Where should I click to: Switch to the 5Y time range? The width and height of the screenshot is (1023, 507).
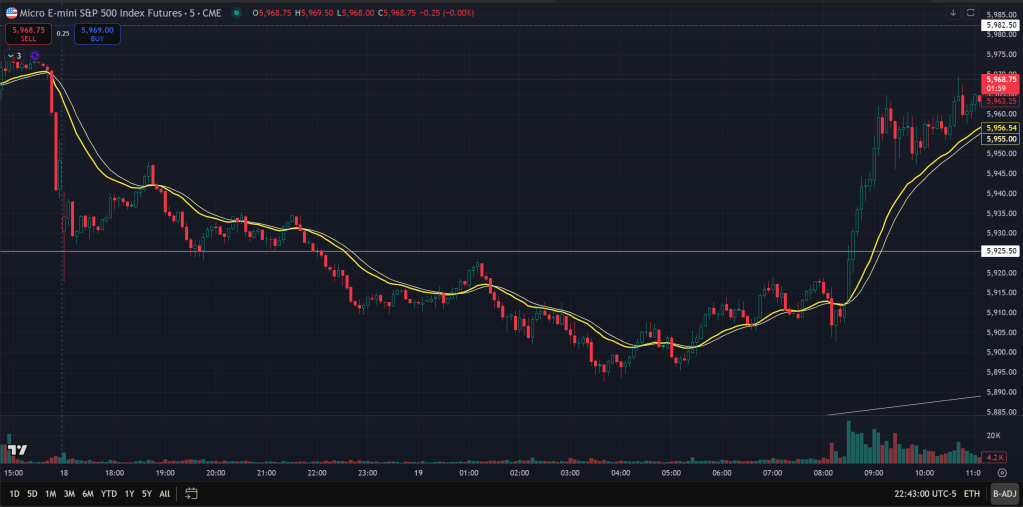[x=146, y=493]
